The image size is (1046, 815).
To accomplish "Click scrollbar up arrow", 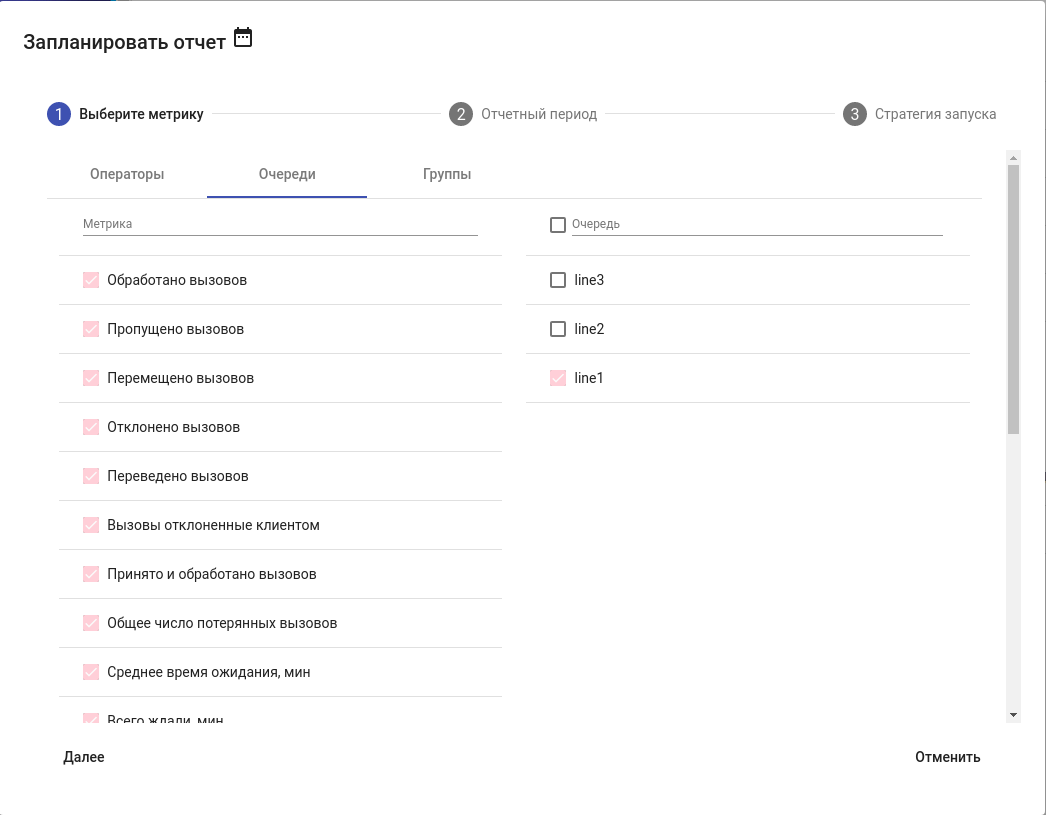I will 1013,158.
